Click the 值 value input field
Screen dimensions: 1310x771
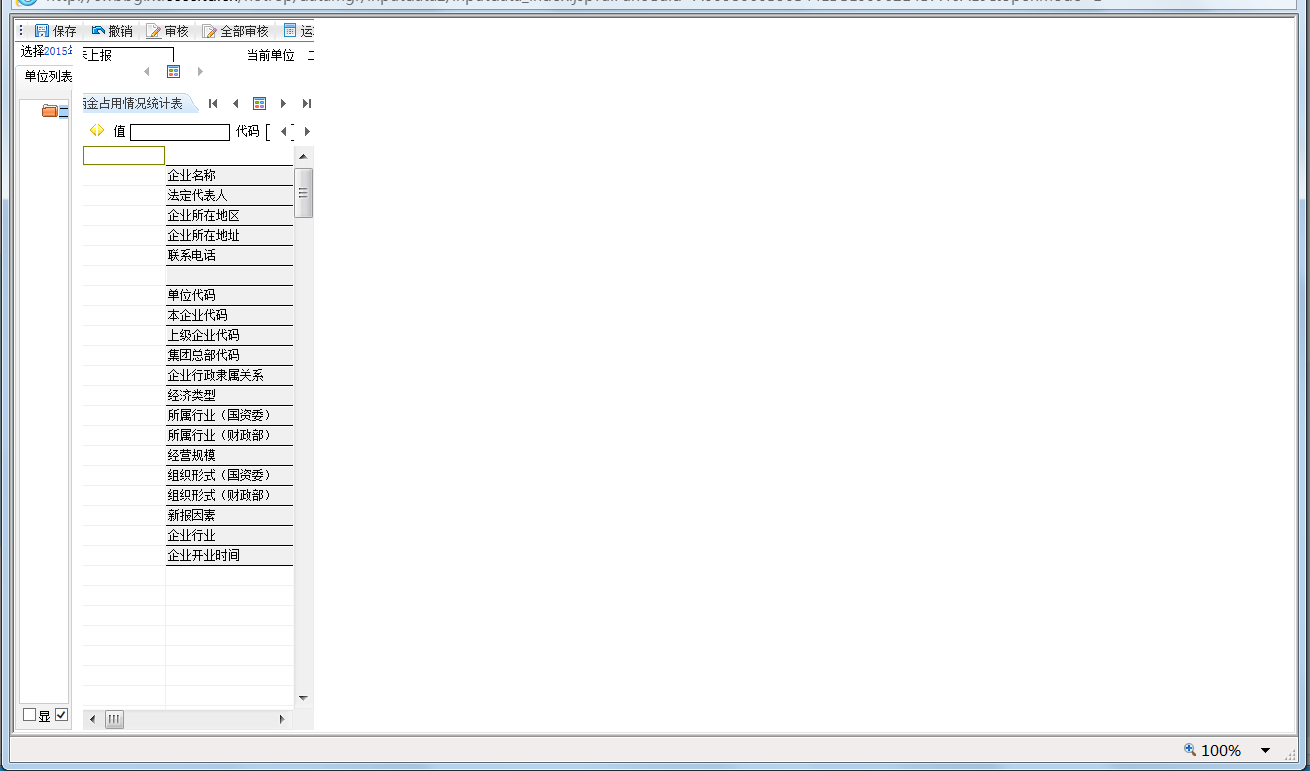pos(180,132)
